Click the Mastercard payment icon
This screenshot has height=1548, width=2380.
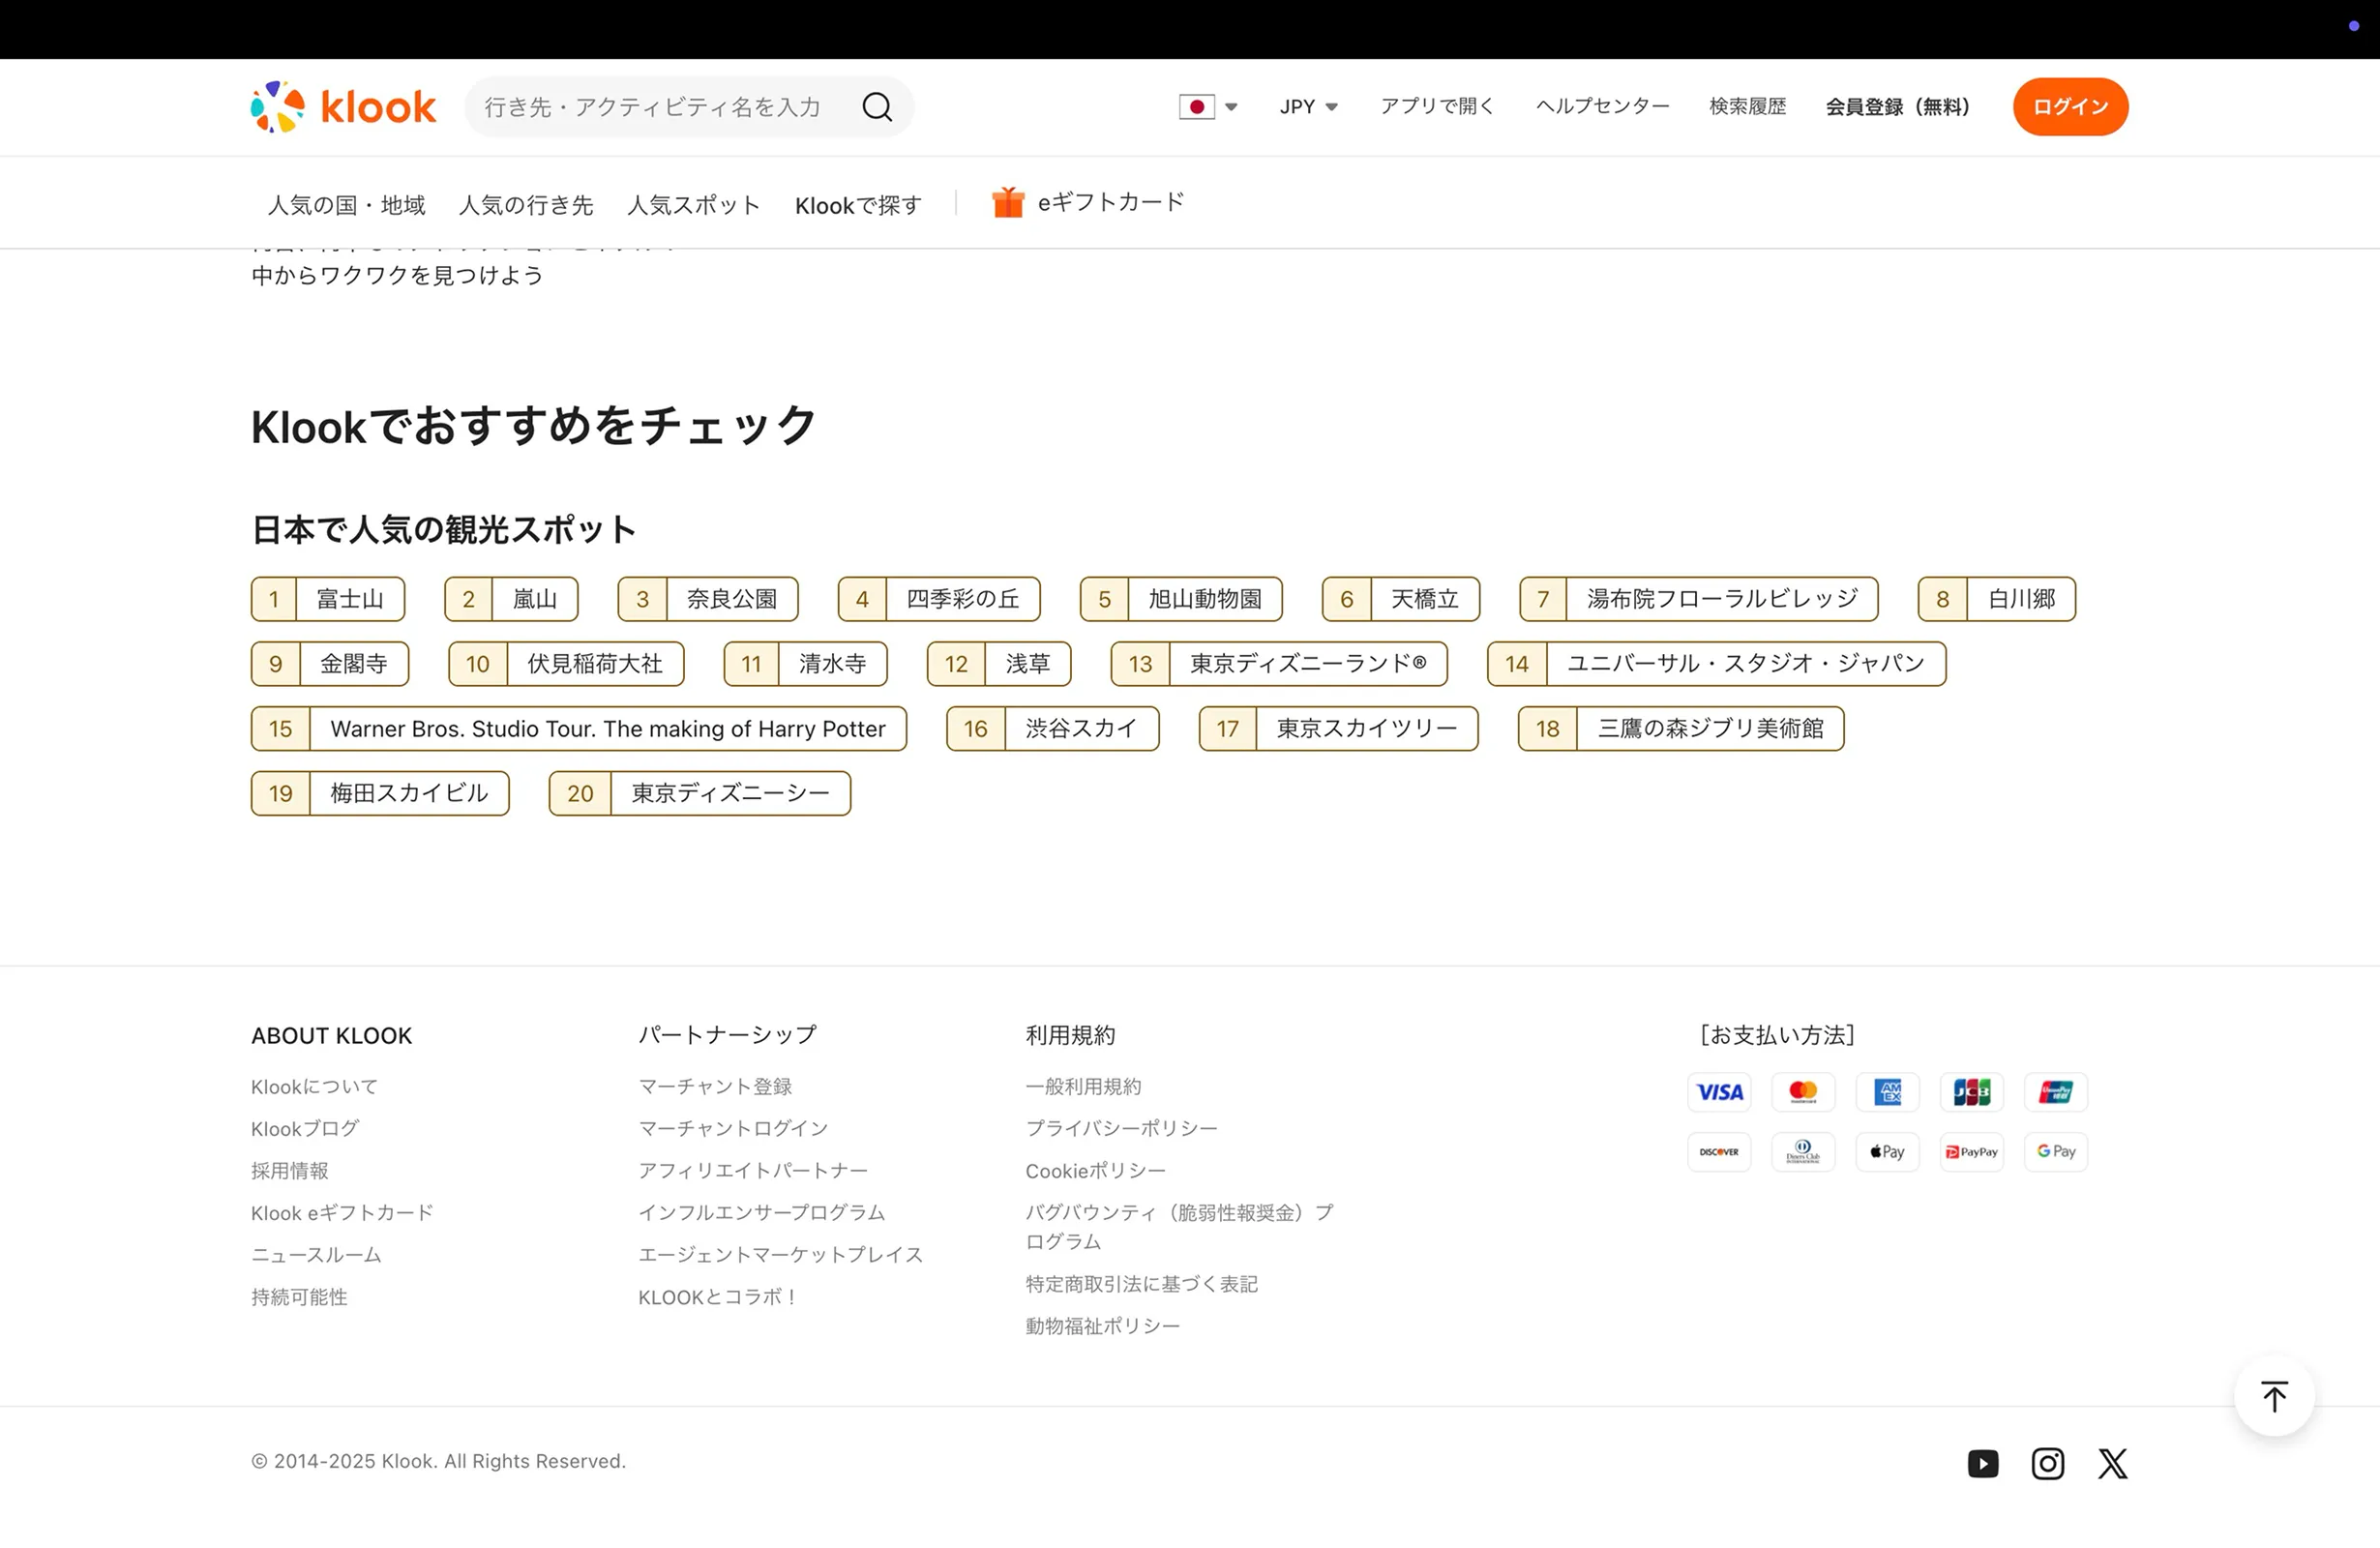1803,1092
